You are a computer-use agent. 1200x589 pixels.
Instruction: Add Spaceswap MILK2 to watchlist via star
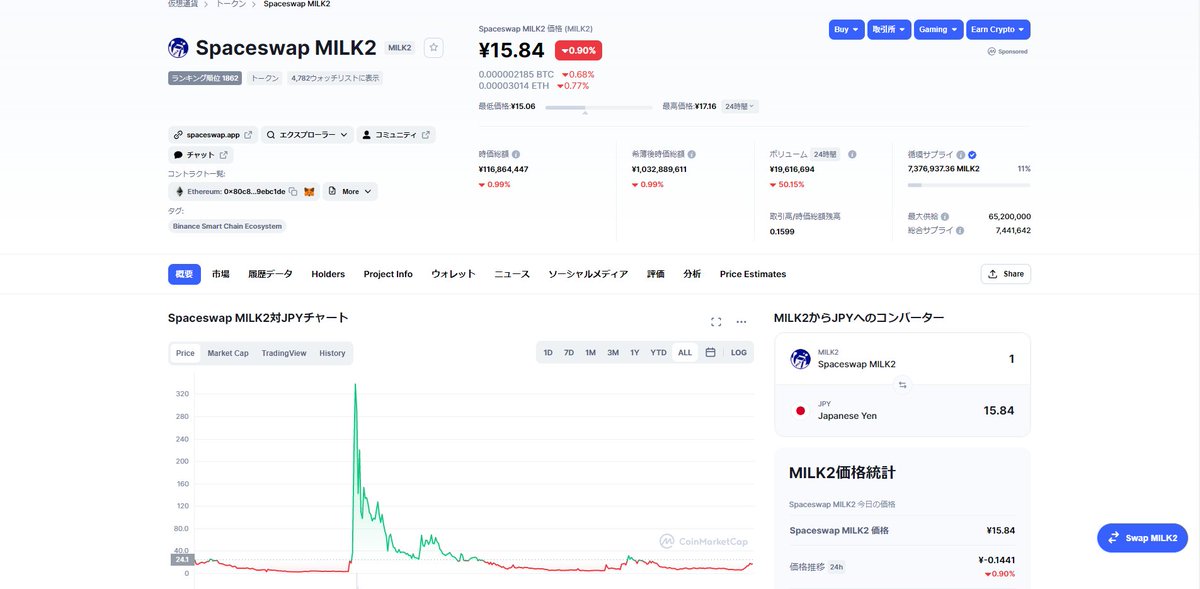click(433, 47)
